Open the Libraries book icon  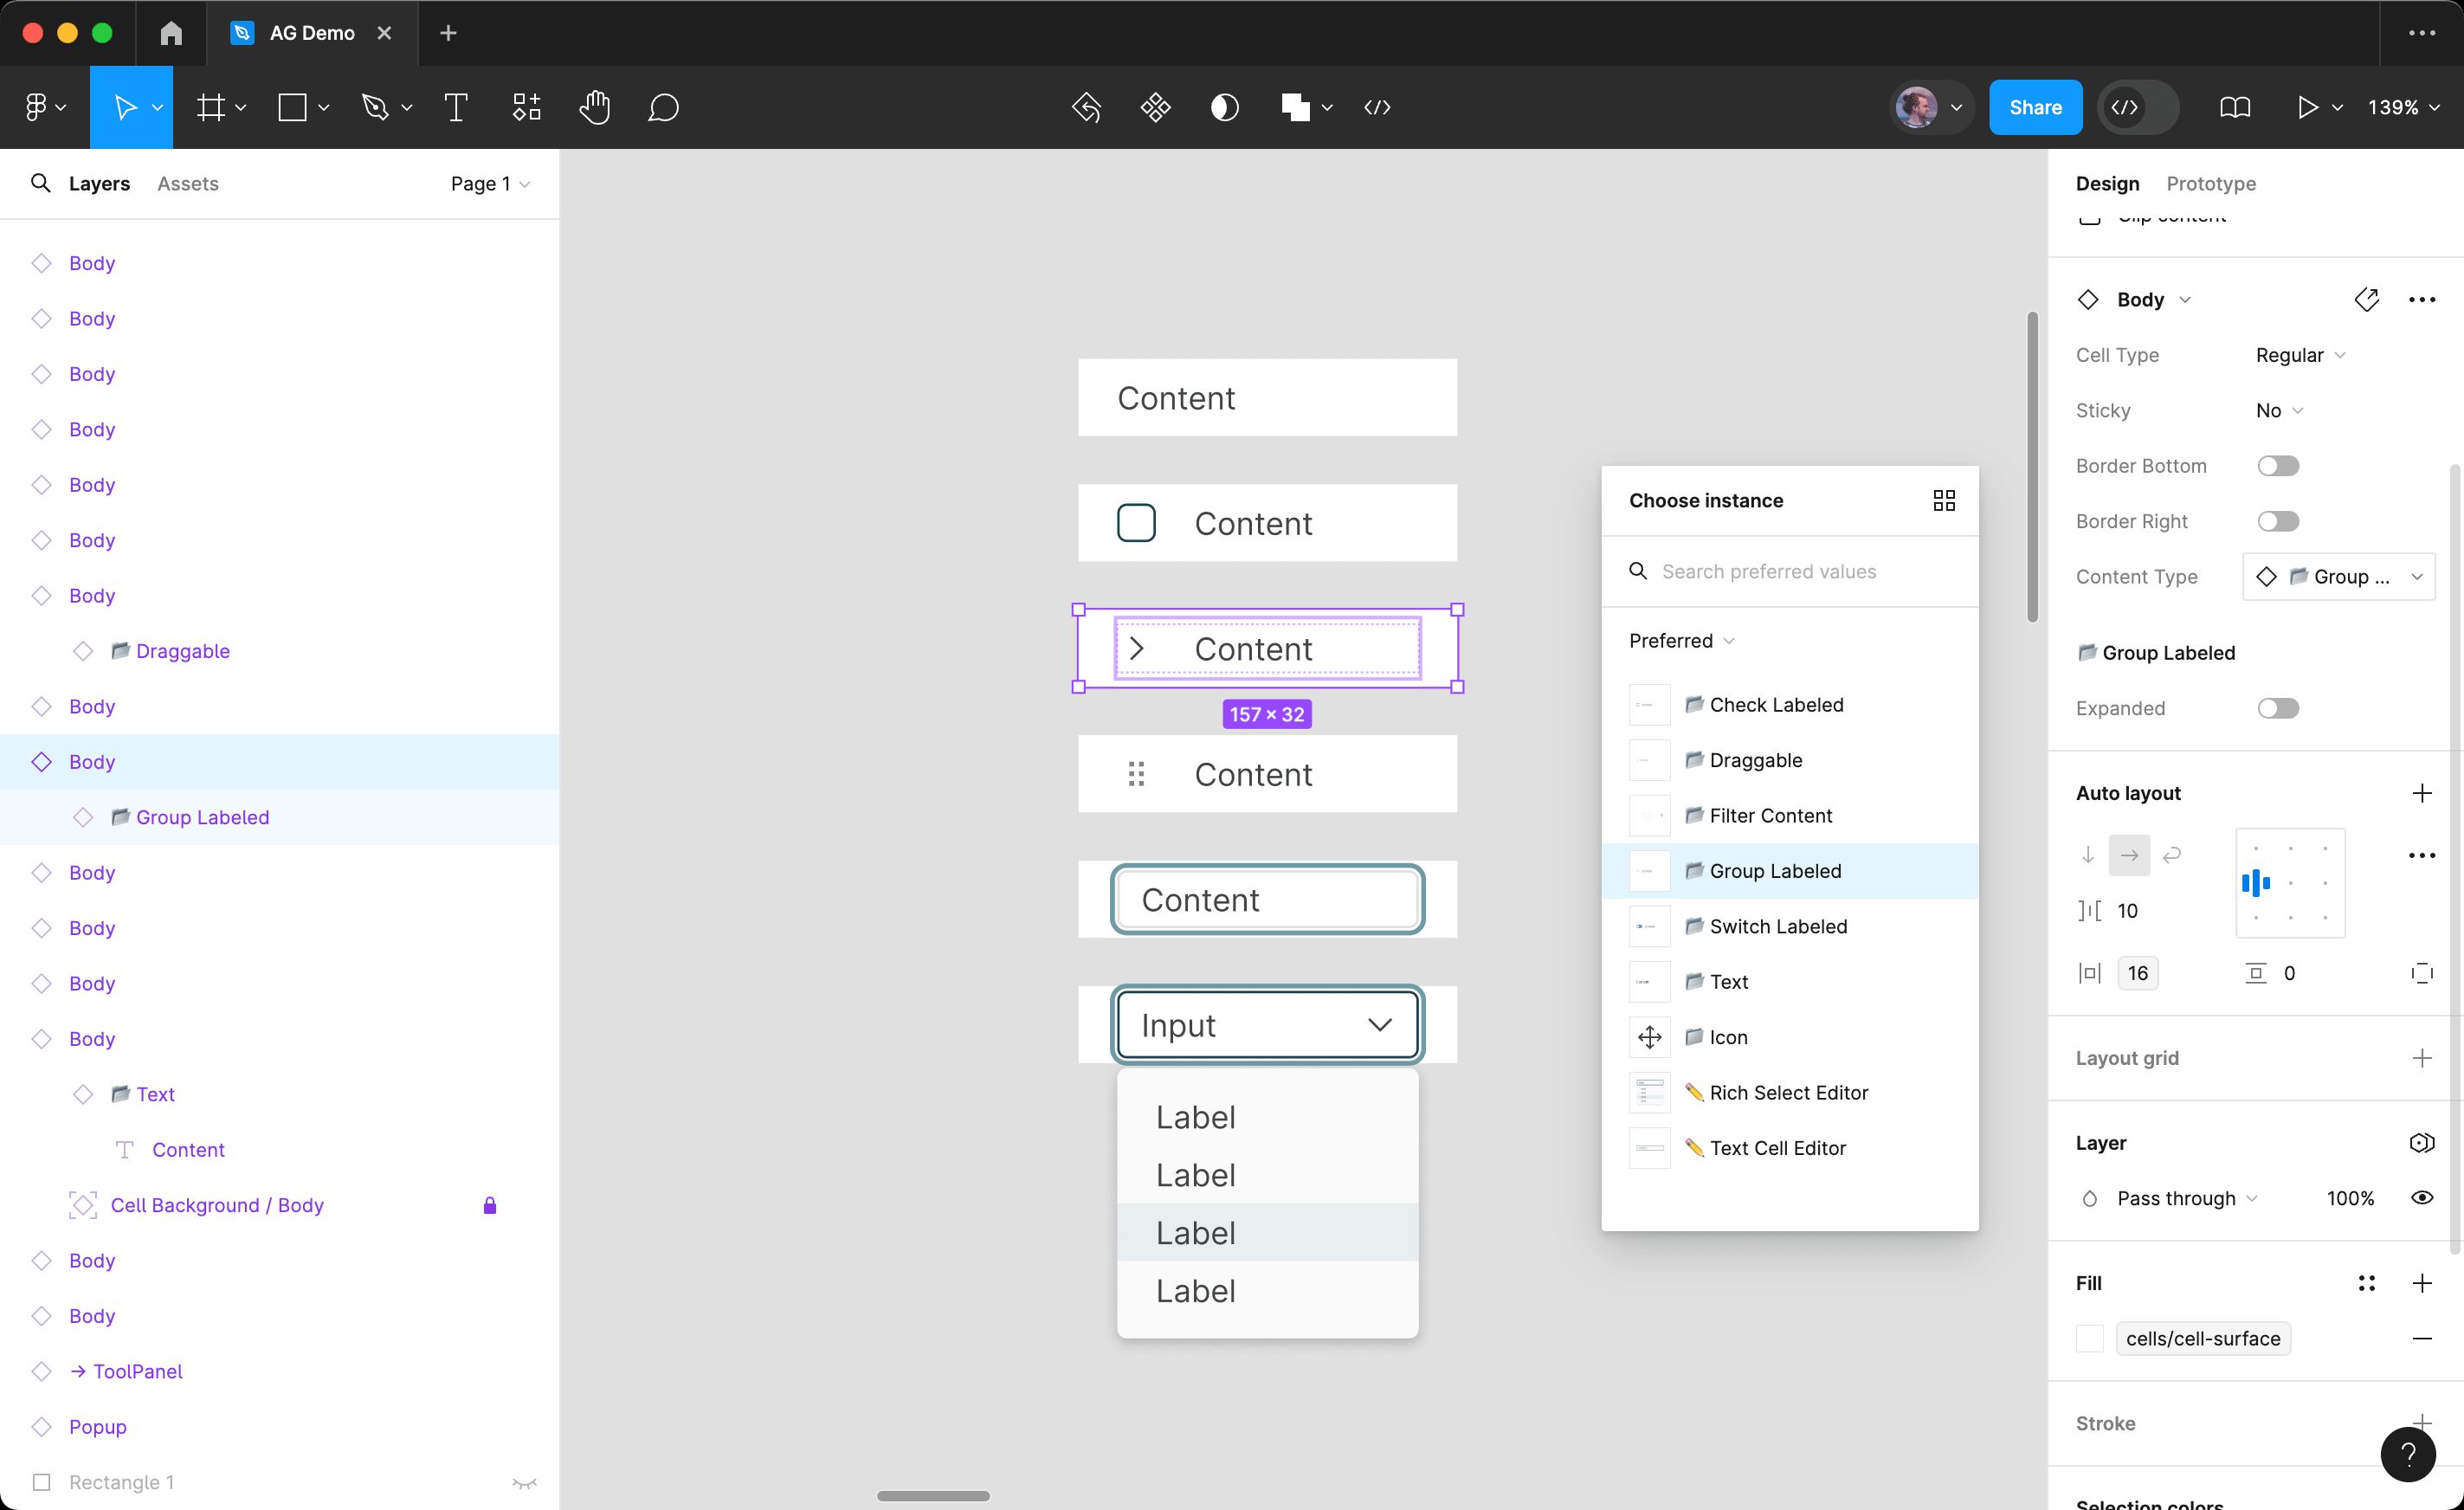(2235, 107)
